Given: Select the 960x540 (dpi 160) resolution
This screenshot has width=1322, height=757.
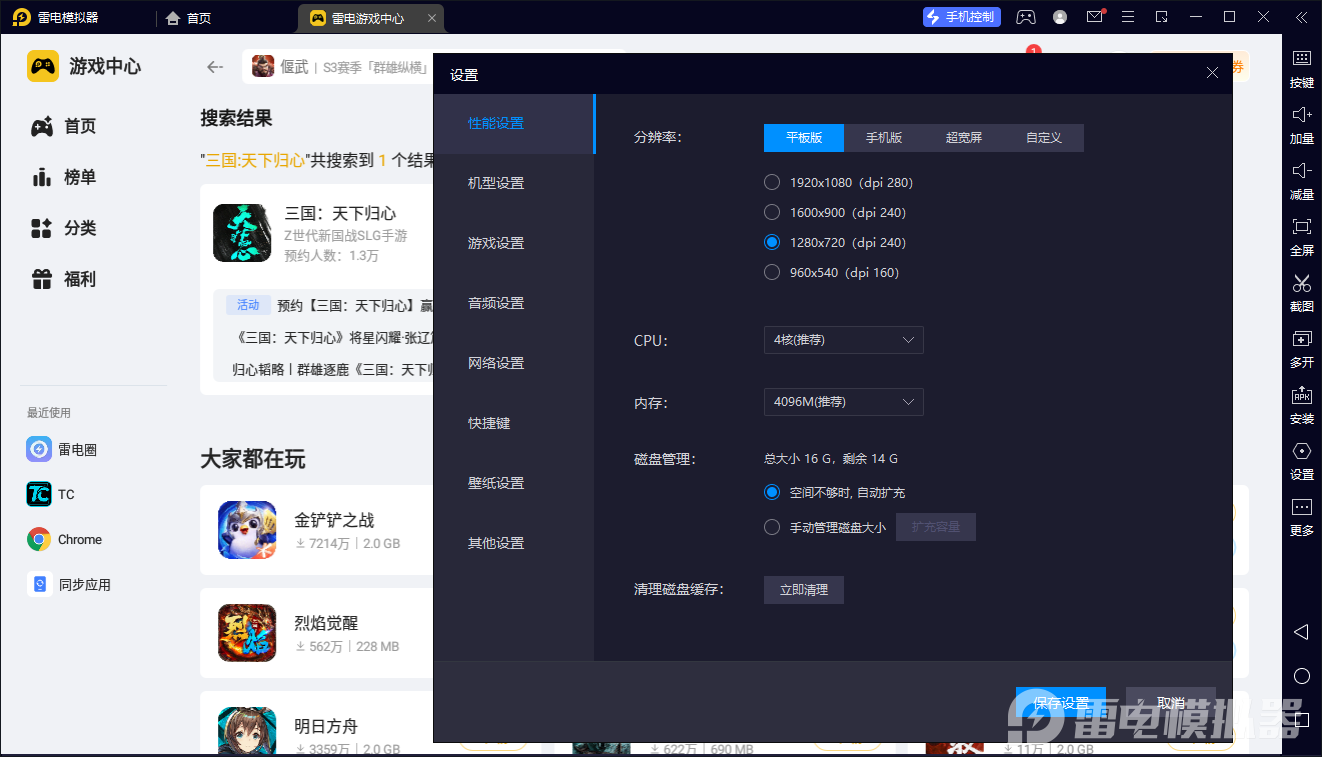Looking at the screenshot, I should [772, 272].
